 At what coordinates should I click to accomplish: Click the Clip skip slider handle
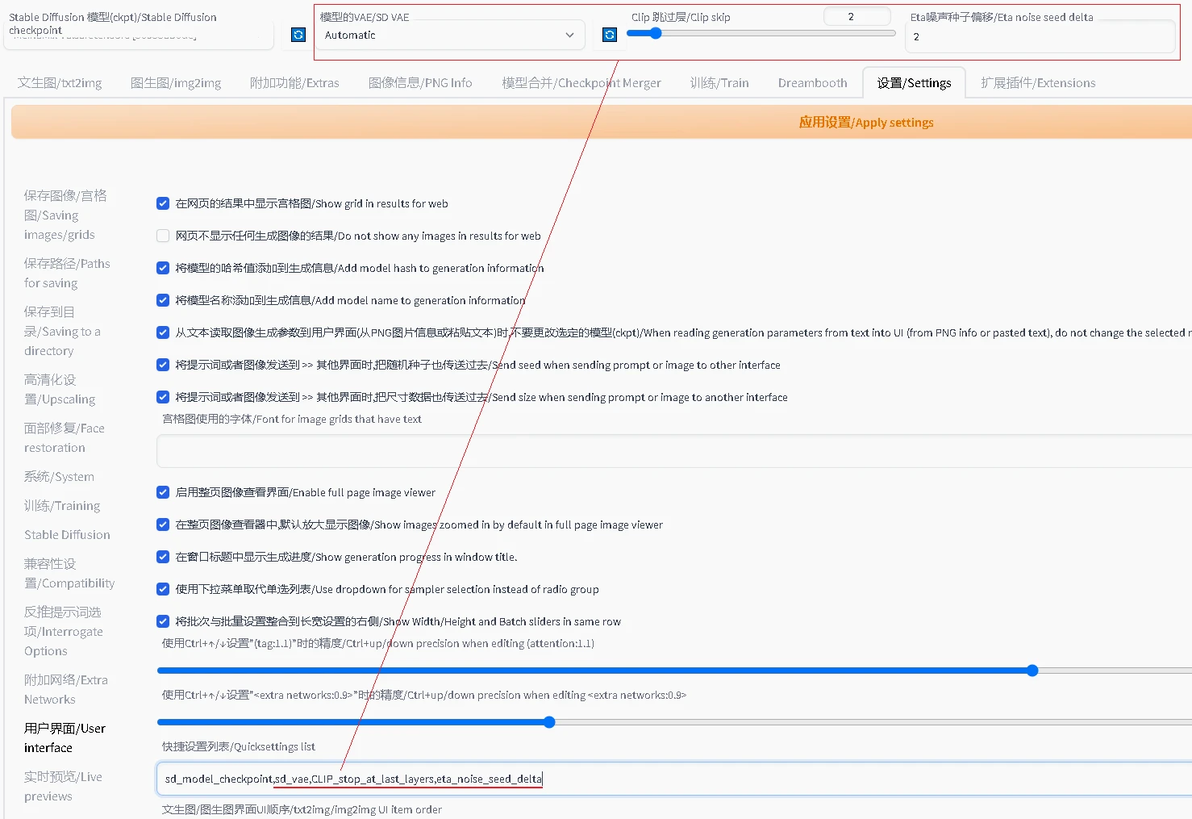point(655,33)
